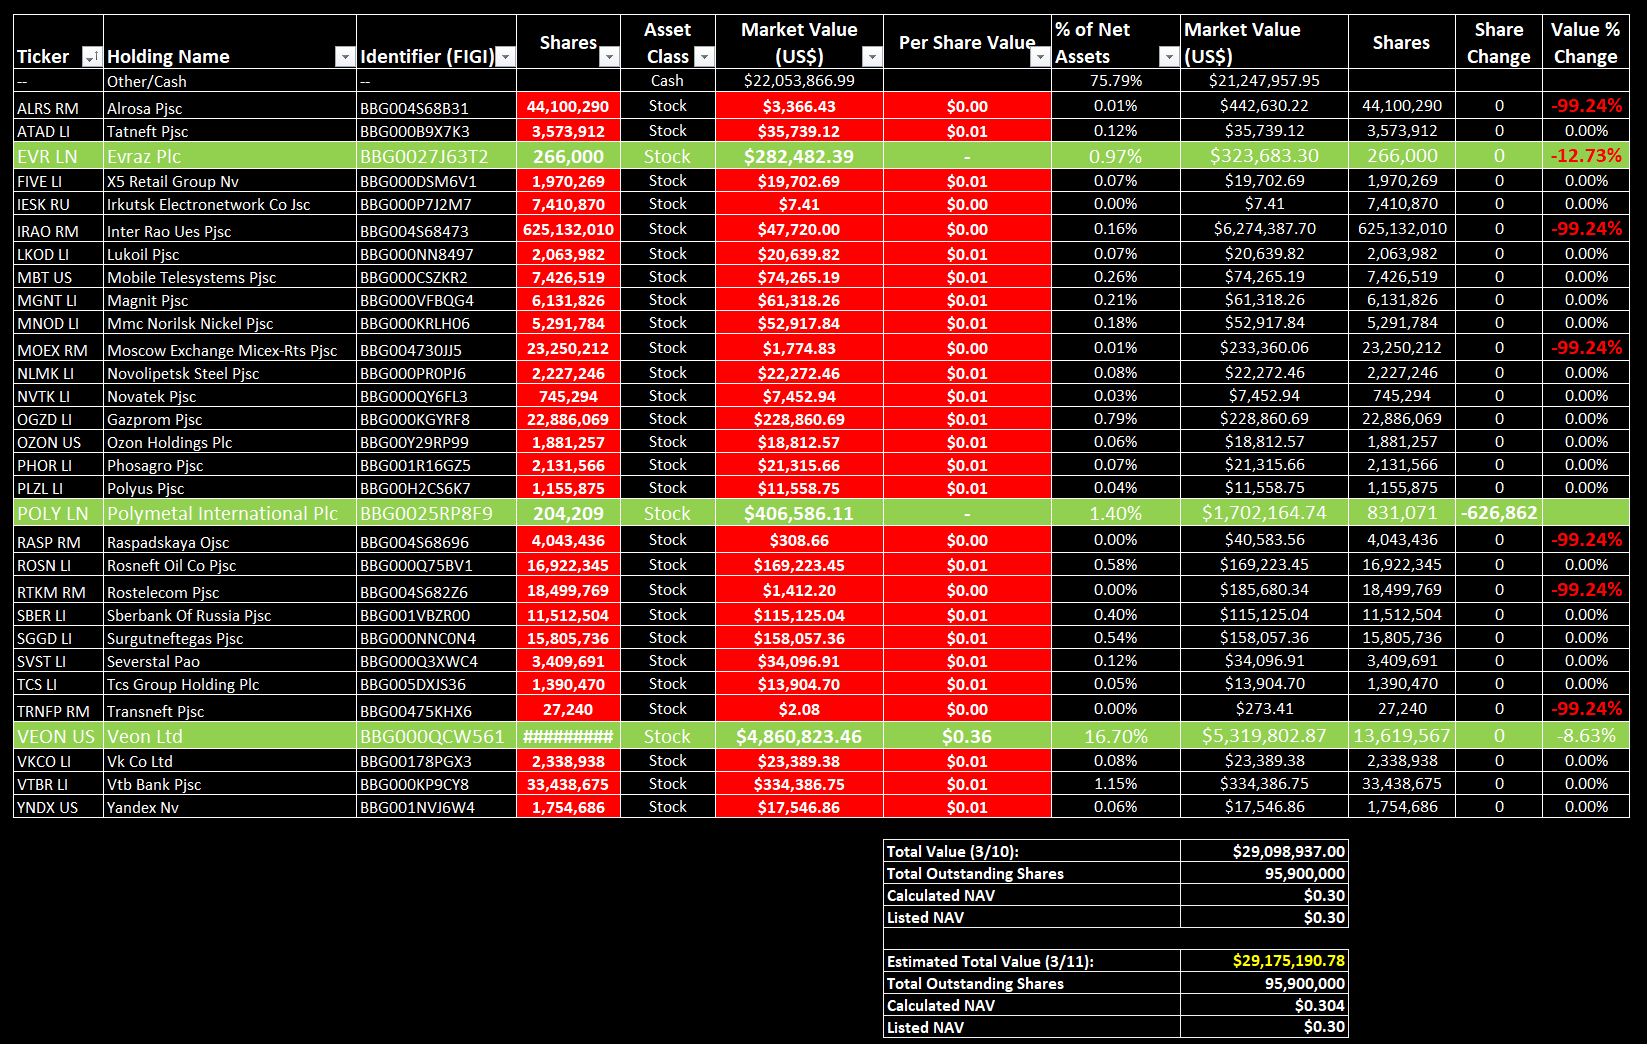
Task: Select the Rosneft Oil Co Pjsc cell
Action: point(230,565)
